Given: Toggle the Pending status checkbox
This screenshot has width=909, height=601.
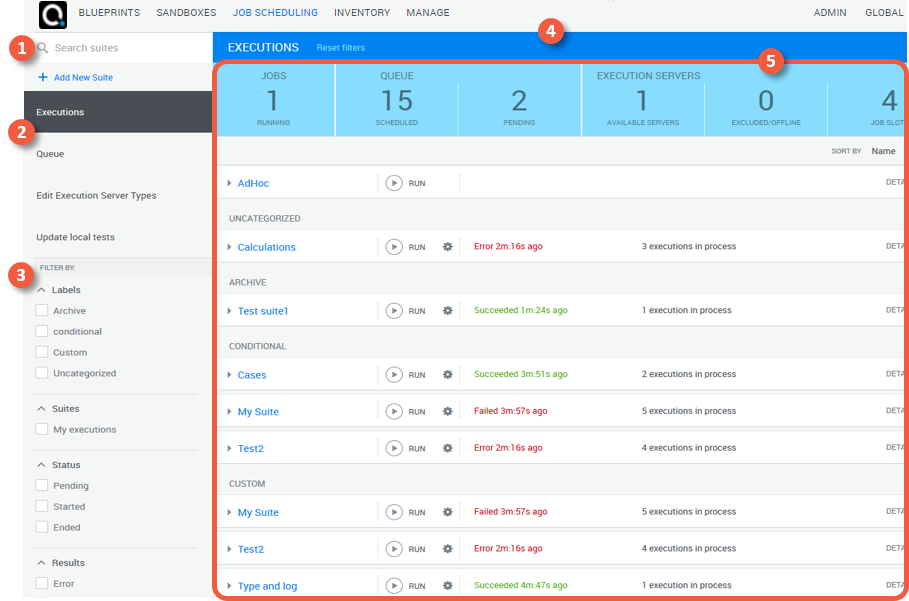Looking at the screenshot, I should (x=42, y=485).
